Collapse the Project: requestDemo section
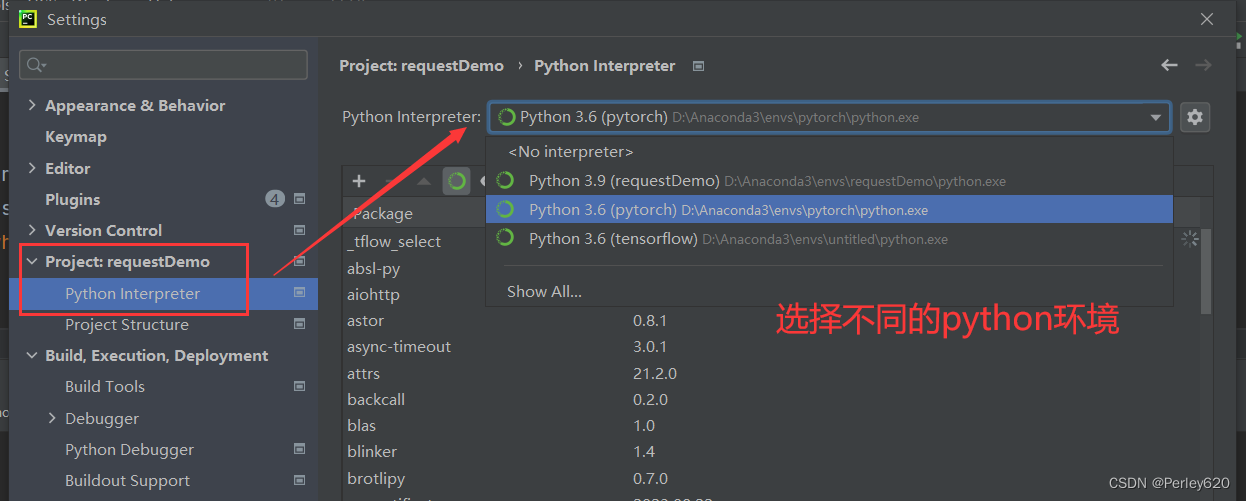 pyautogui.click(x=32, y=261)
